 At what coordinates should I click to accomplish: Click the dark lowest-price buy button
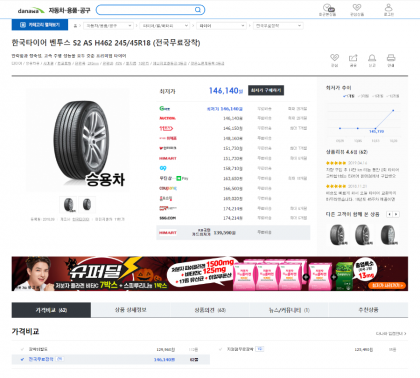266,90
